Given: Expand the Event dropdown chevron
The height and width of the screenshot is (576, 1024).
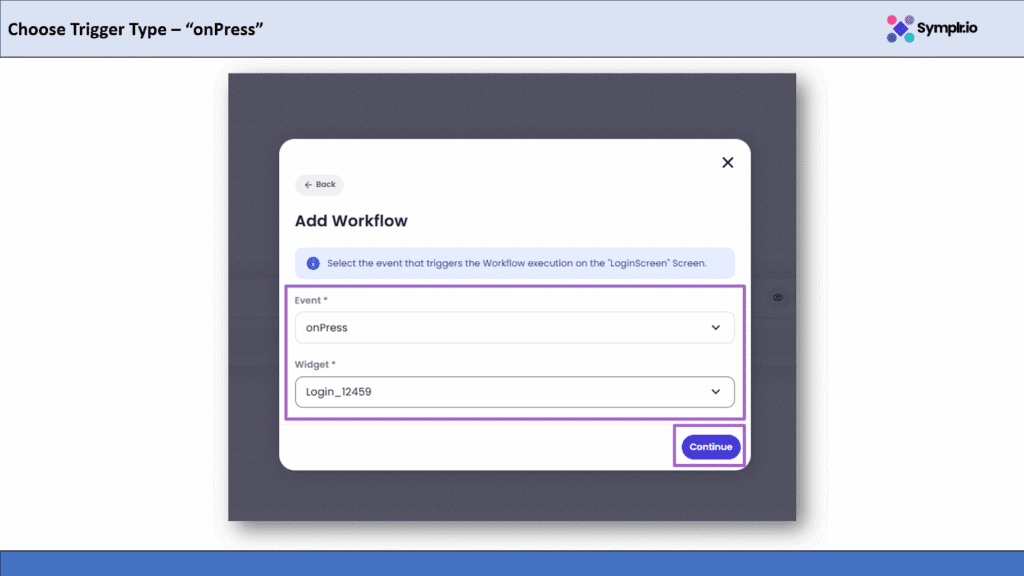Looking at the screenshot, I should [715, 327].
